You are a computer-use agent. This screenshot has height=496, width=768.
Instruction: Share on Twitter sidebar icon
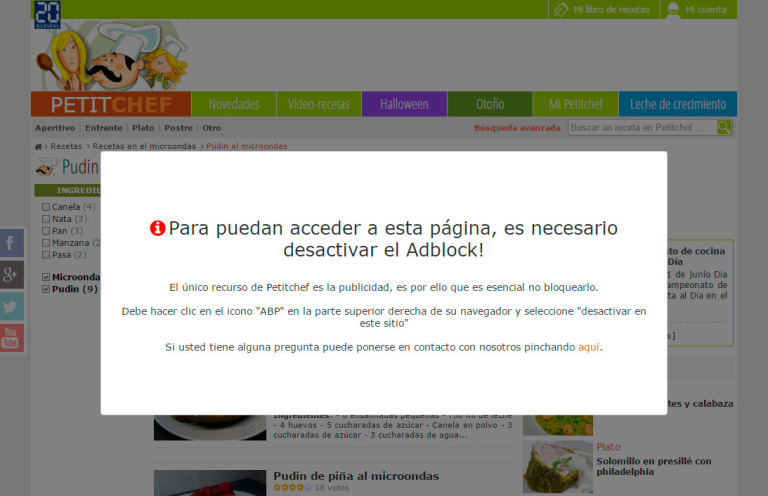tap(12, 307)
